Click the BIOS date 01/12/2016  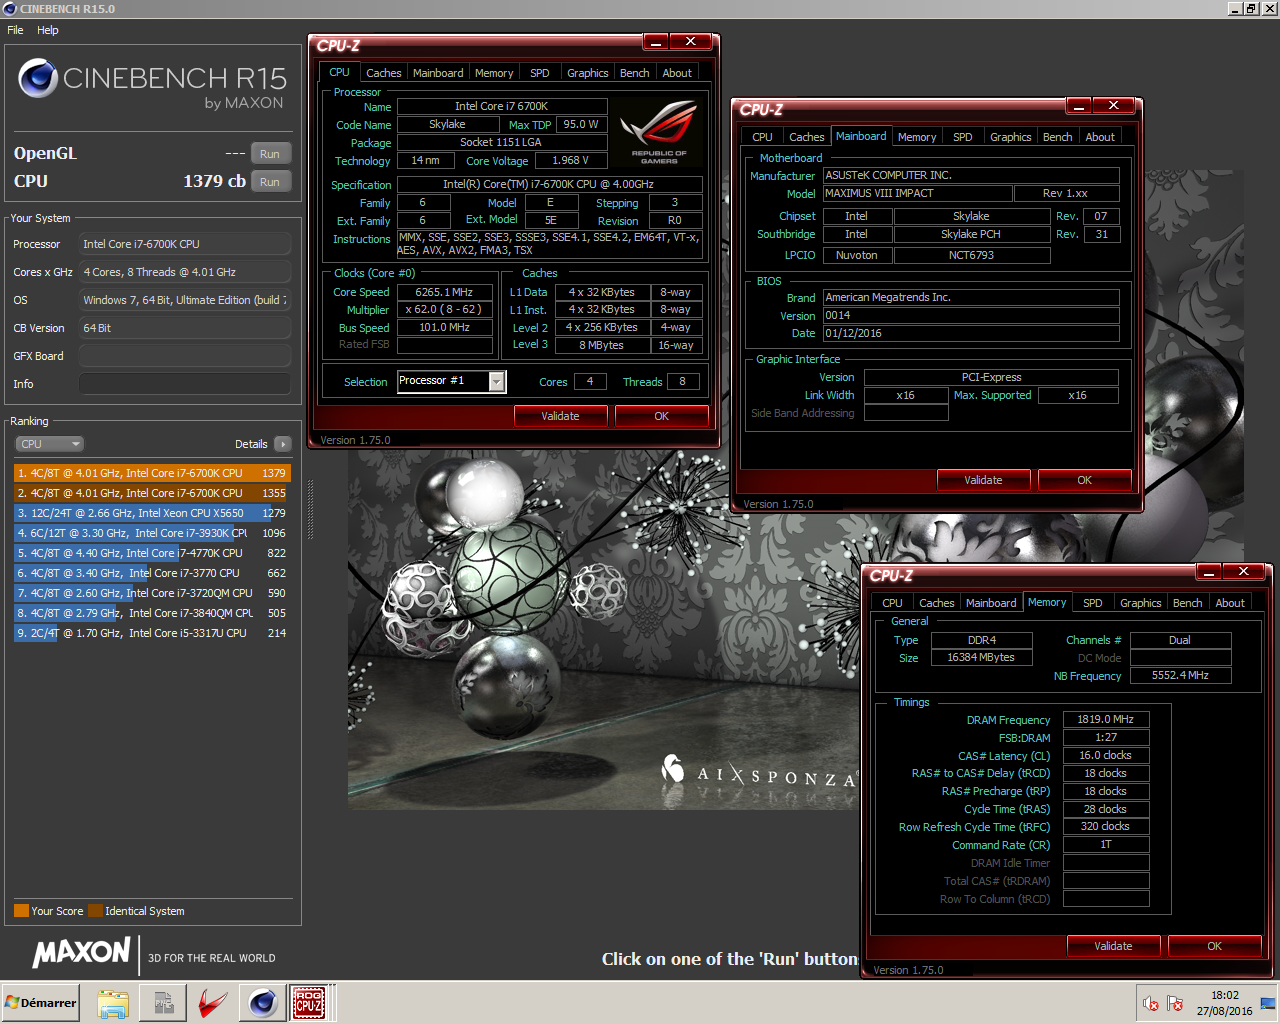point(970,333)
